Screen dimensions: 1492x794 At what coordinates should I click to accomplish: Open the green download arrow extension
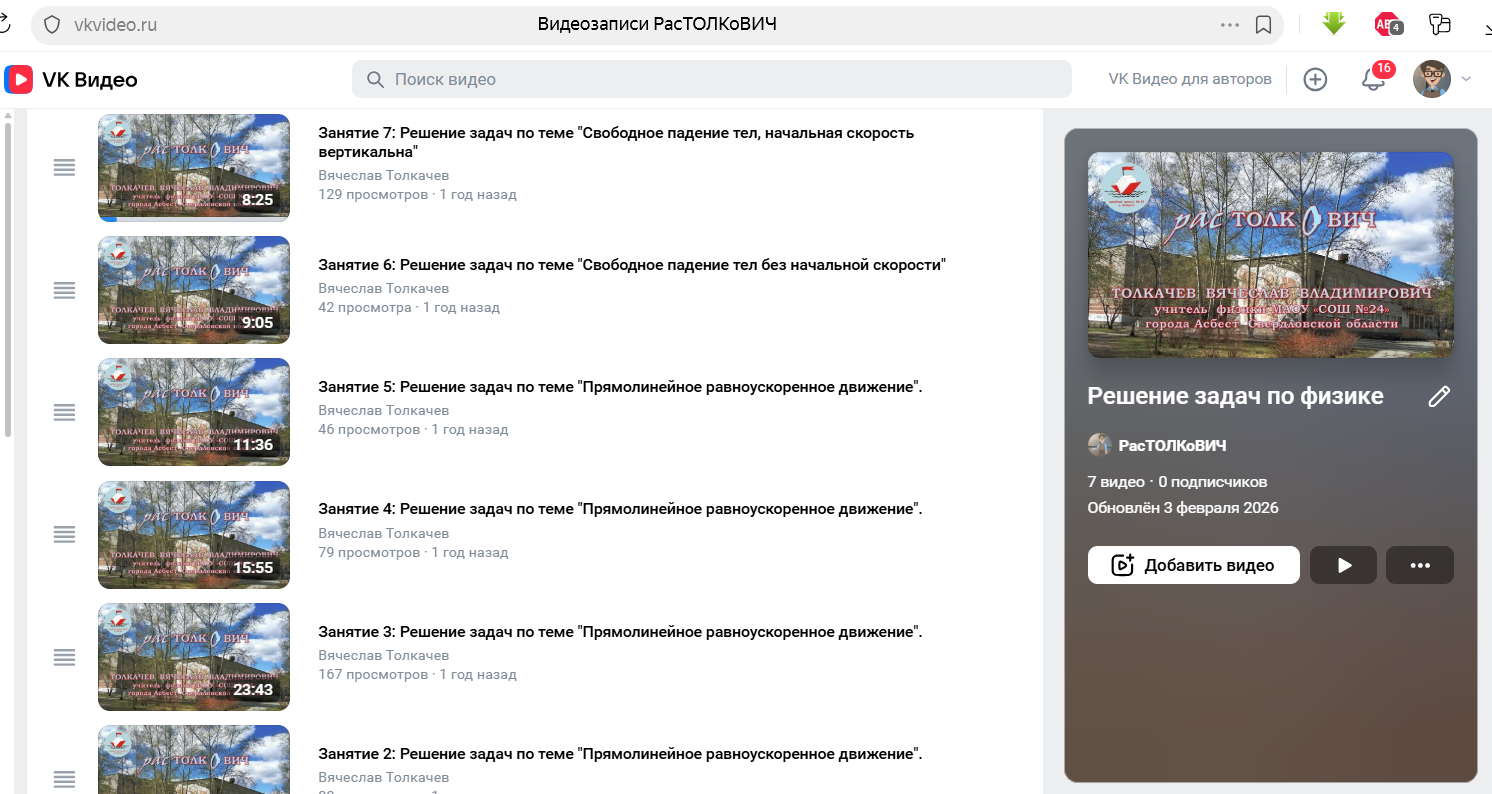coord(1333,24)
